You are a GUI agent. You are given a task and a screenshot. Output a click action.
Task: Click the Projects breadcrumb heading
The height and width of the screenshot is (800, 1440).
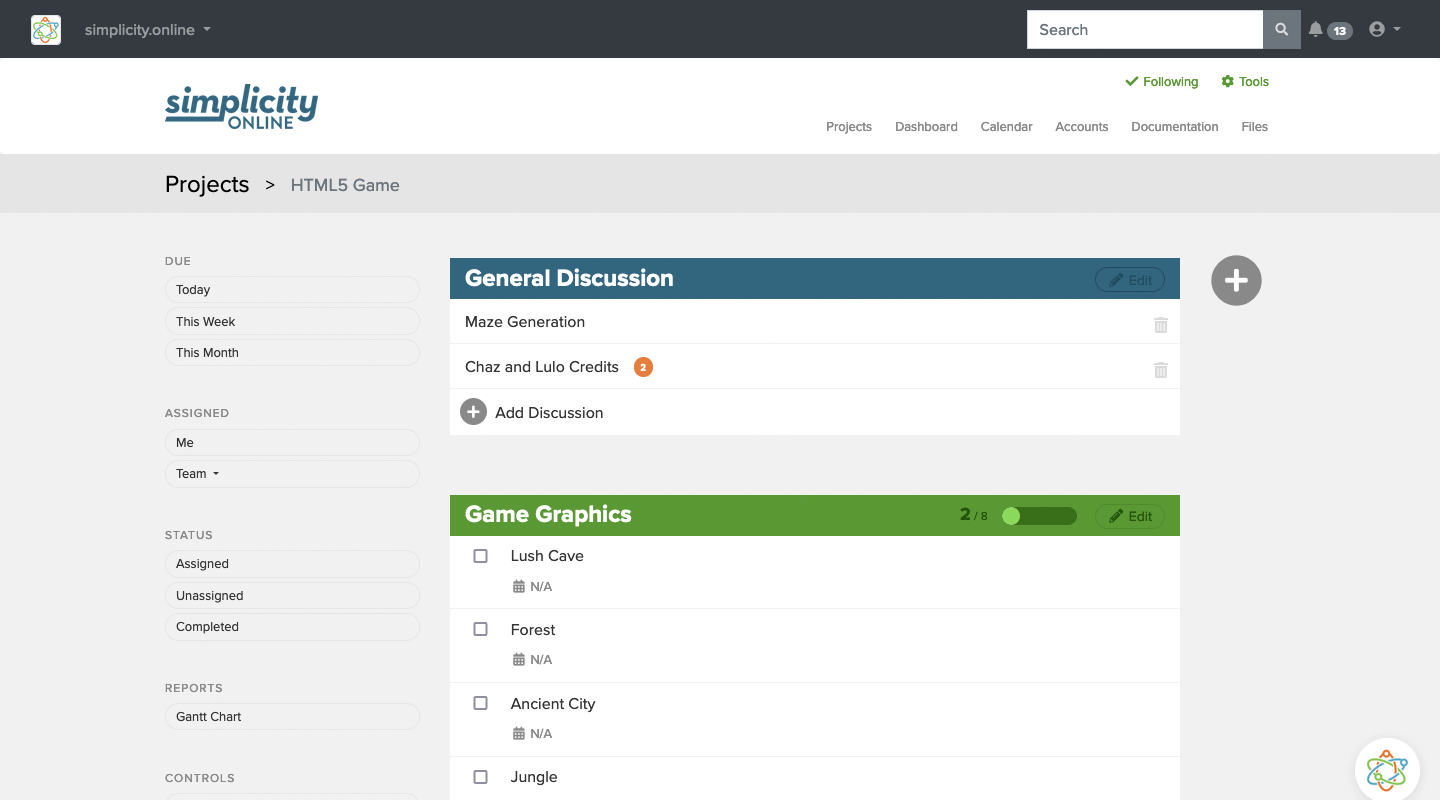click(x=207, y=184)
